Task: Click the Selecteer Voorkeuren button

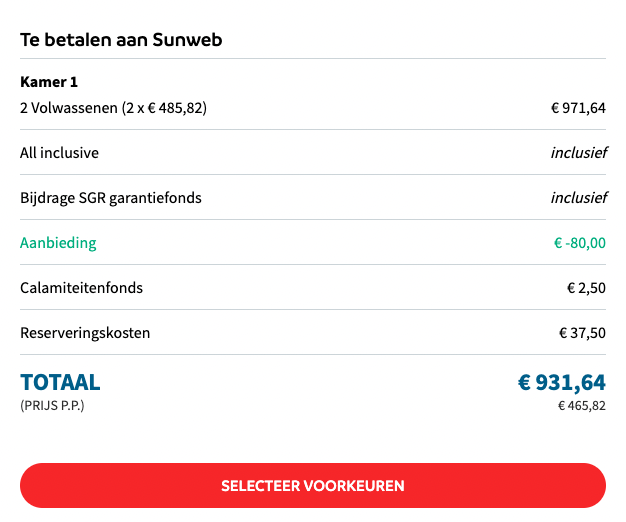Action: pyautogui.click(x=312, y=486)
